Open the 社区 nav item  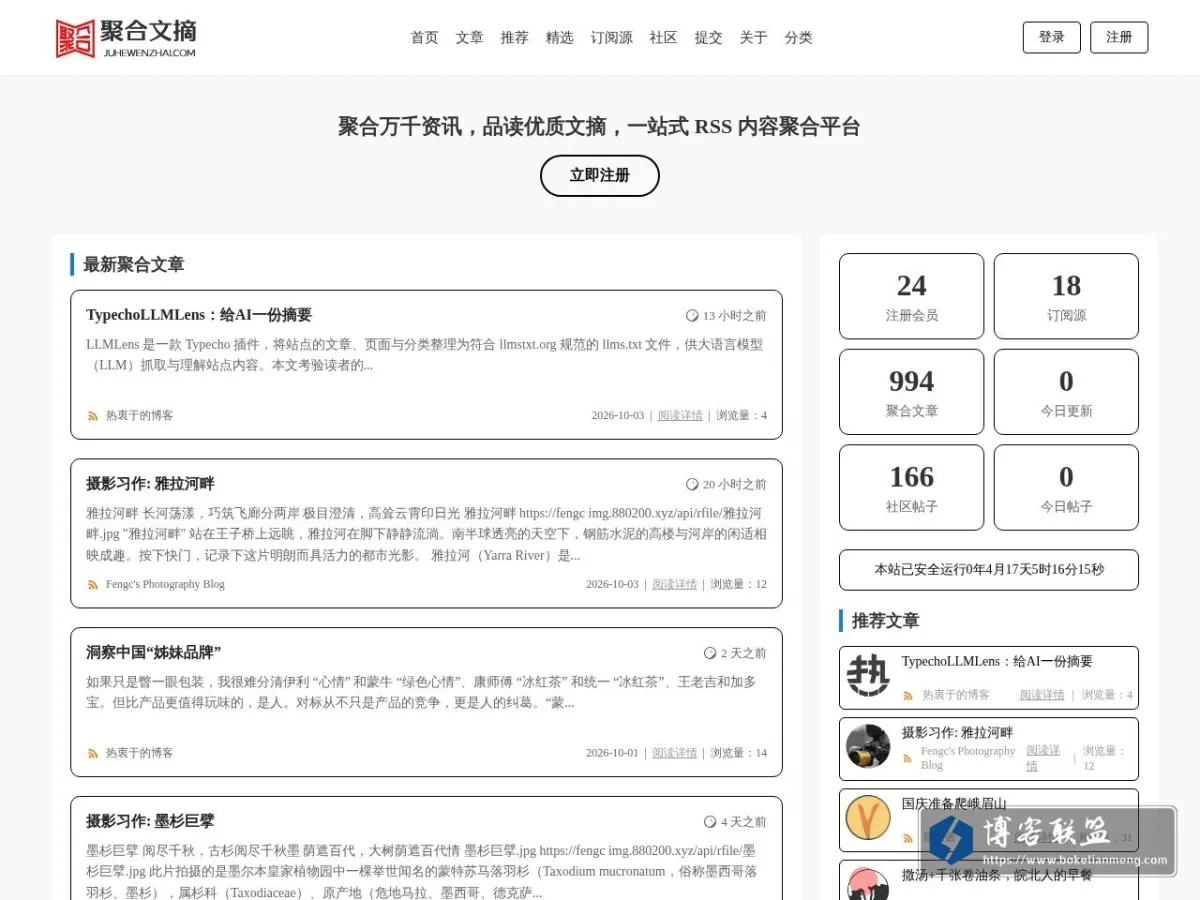point(664,38)
